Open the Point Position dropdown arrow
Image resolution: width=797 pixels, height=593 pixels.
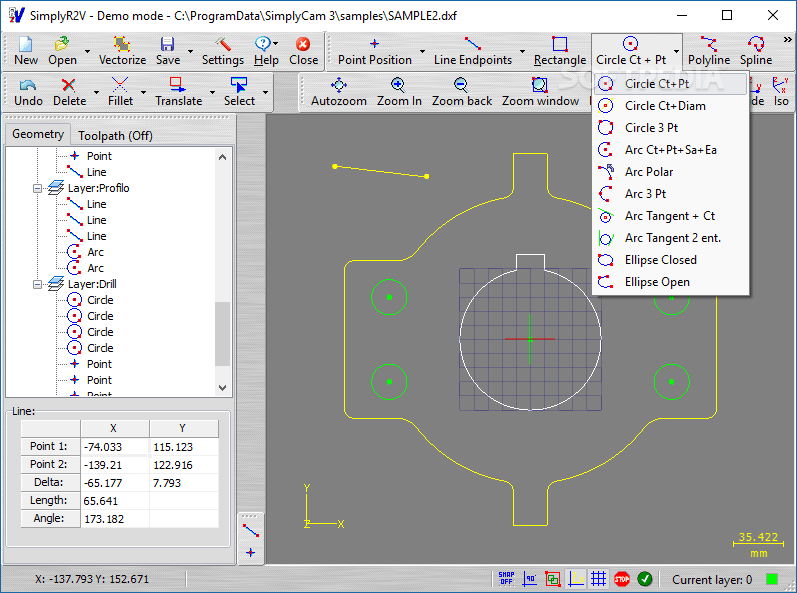422,51
